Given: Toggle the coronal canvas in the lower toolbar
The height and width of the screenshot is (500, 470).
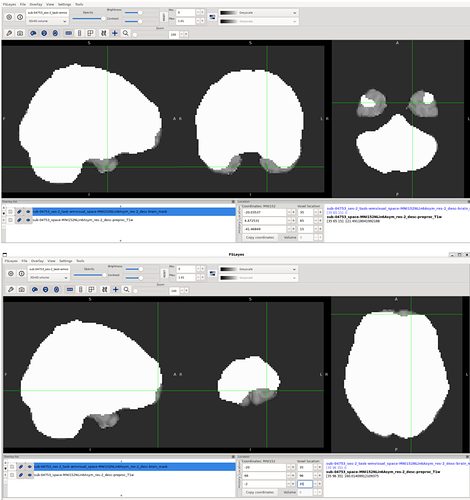Looking at the screenshot, I should pyautogui.click(x=46, y=290).
